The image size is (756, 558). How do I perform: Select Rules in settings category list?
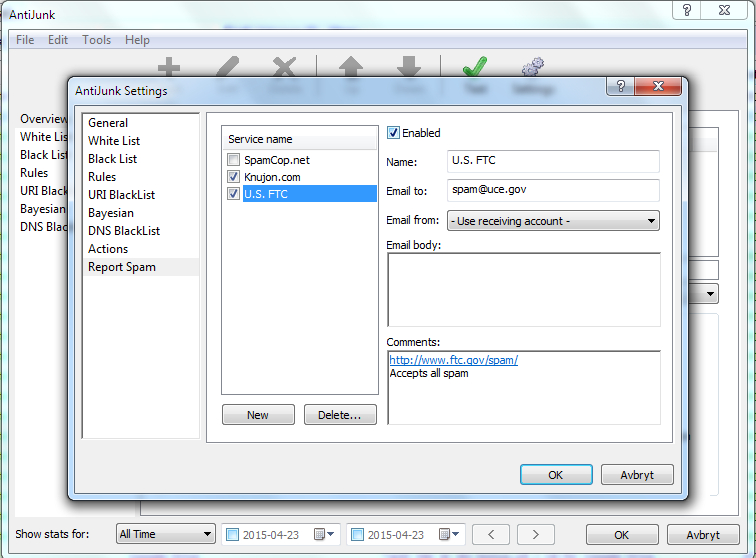pos(141,177)
